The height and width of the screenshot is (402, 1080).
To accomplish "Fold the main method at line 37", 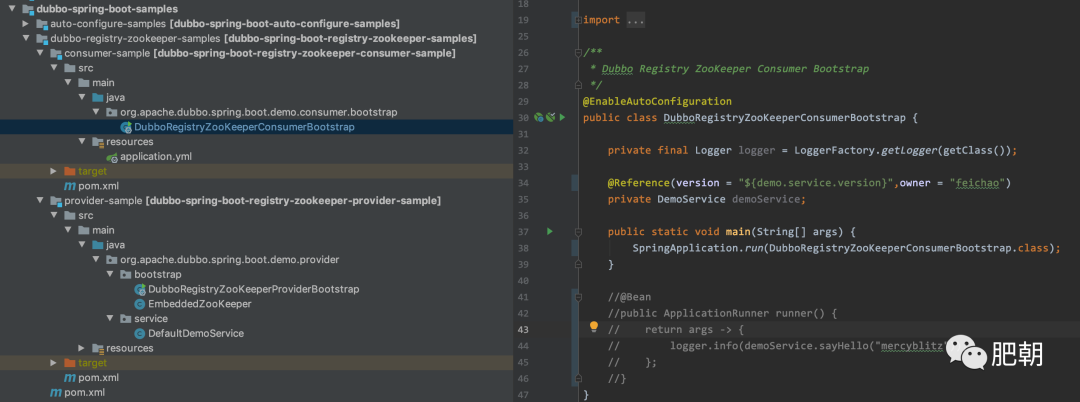I will pos(577,231).
